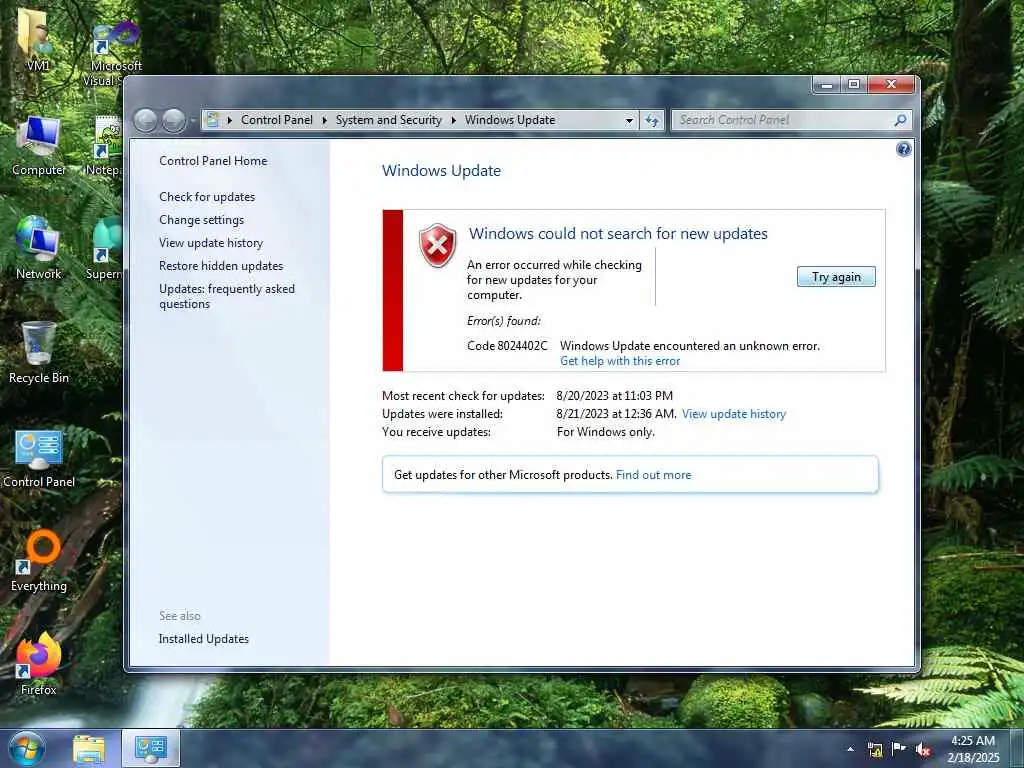Click the Control Panel breadcrumb

tap(276, 120)
